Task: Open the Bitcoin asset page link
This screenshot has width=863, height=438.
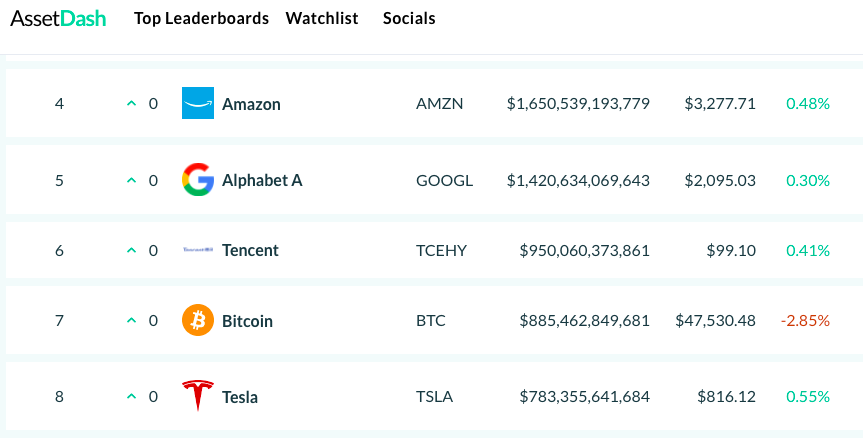Action: [247, 322]
